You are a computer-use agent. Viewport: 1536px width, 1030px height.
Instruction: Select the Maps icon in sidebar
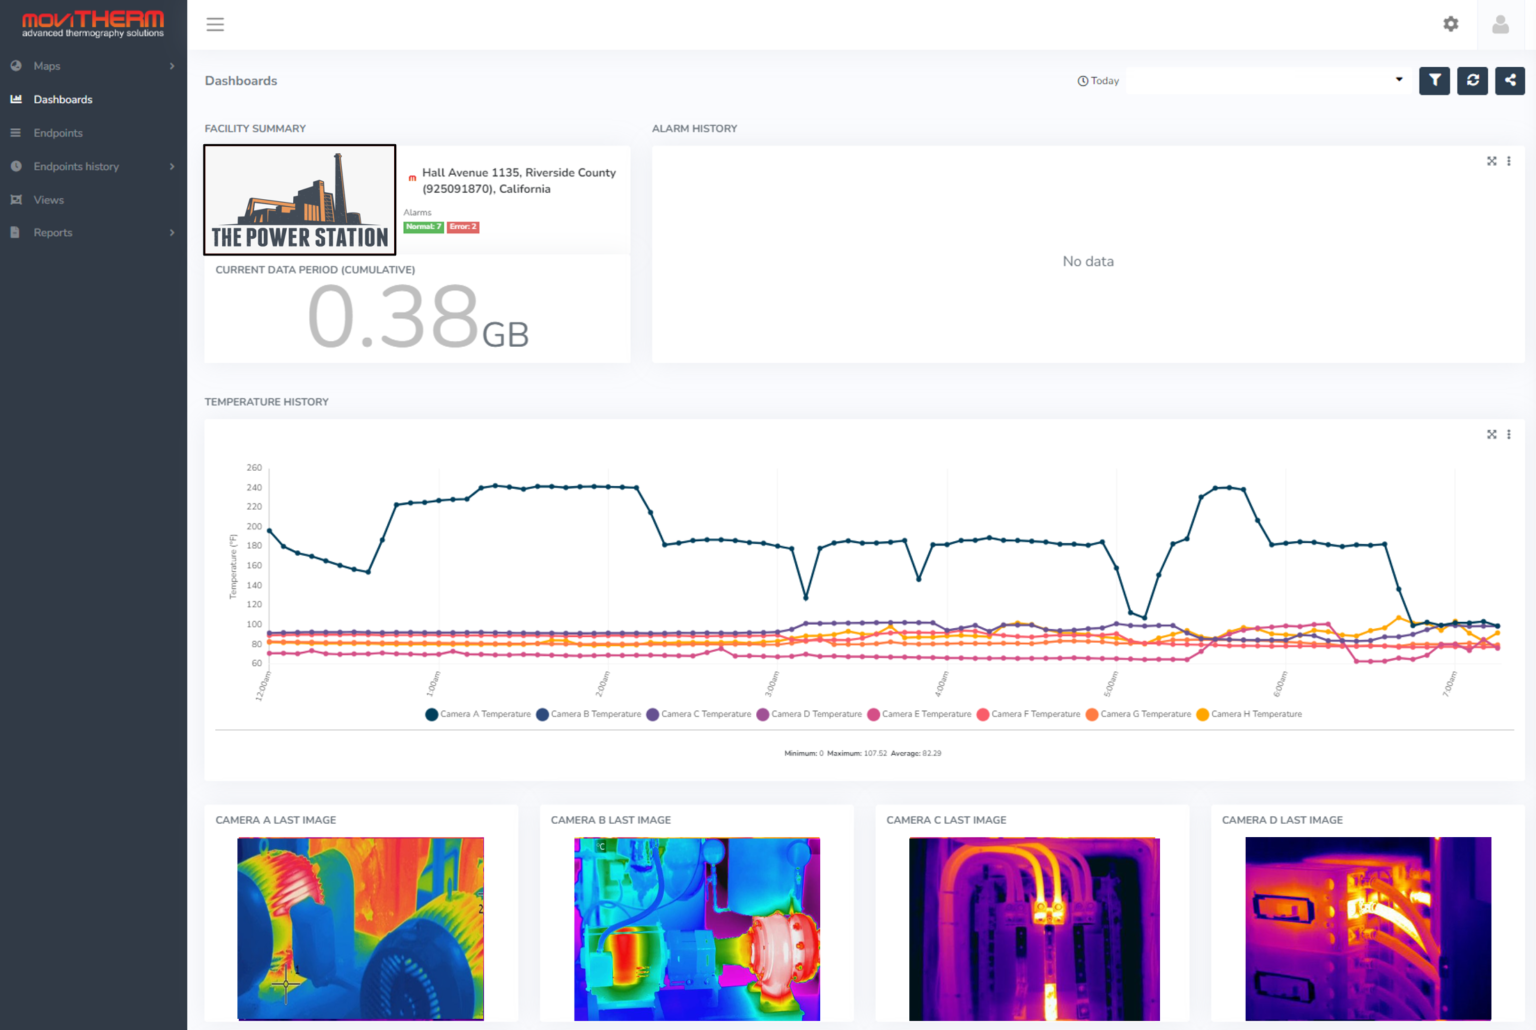pos(15,65)
